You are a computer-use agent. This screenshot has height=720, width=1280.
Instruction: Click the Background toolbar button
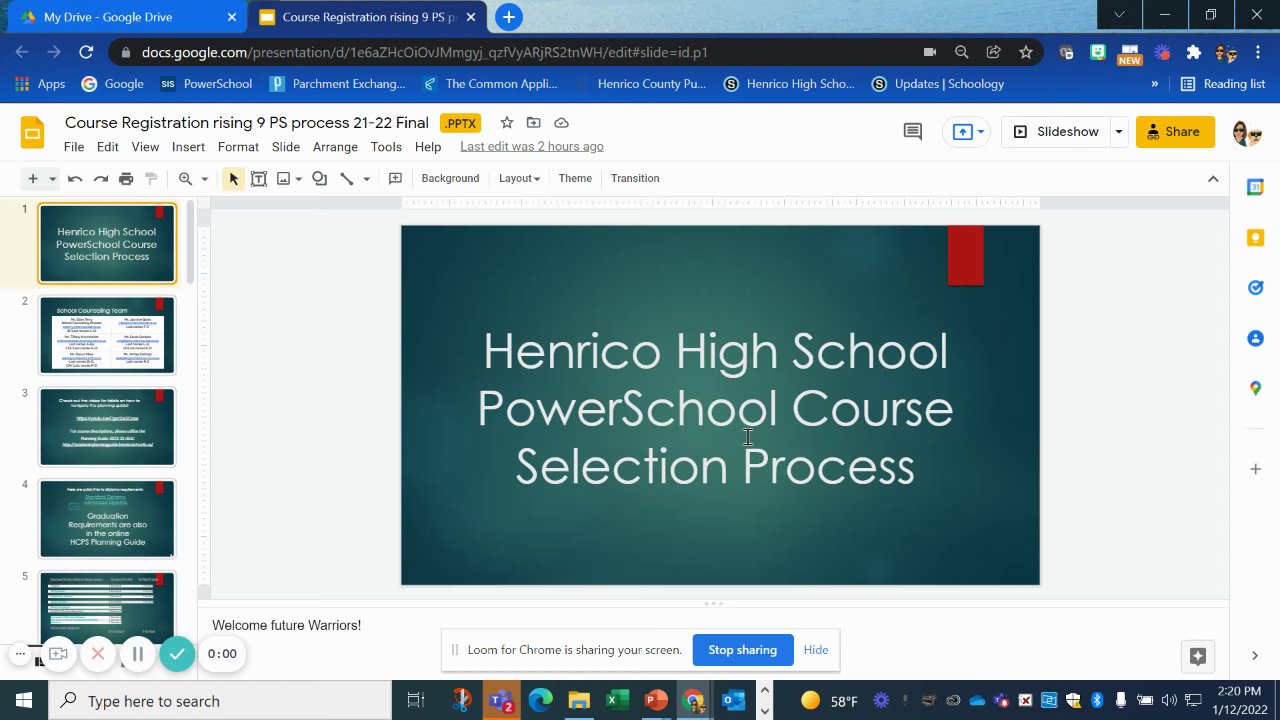pos(450,178)
